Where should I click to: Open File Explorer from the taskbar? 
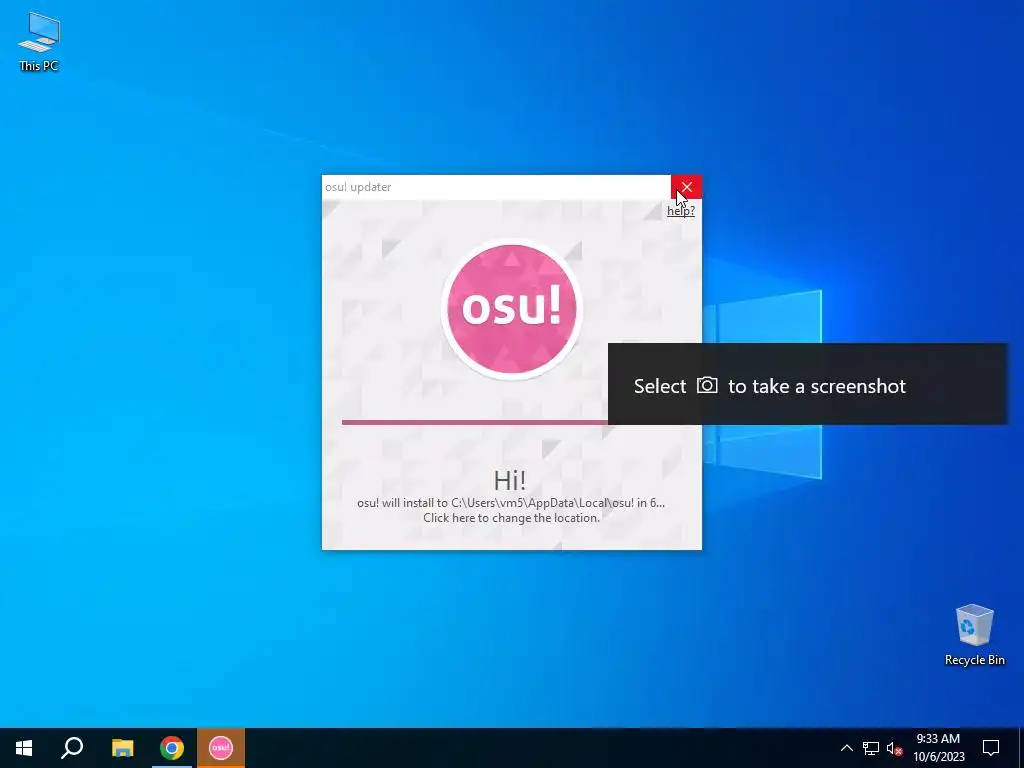click(x=122, y=748)
